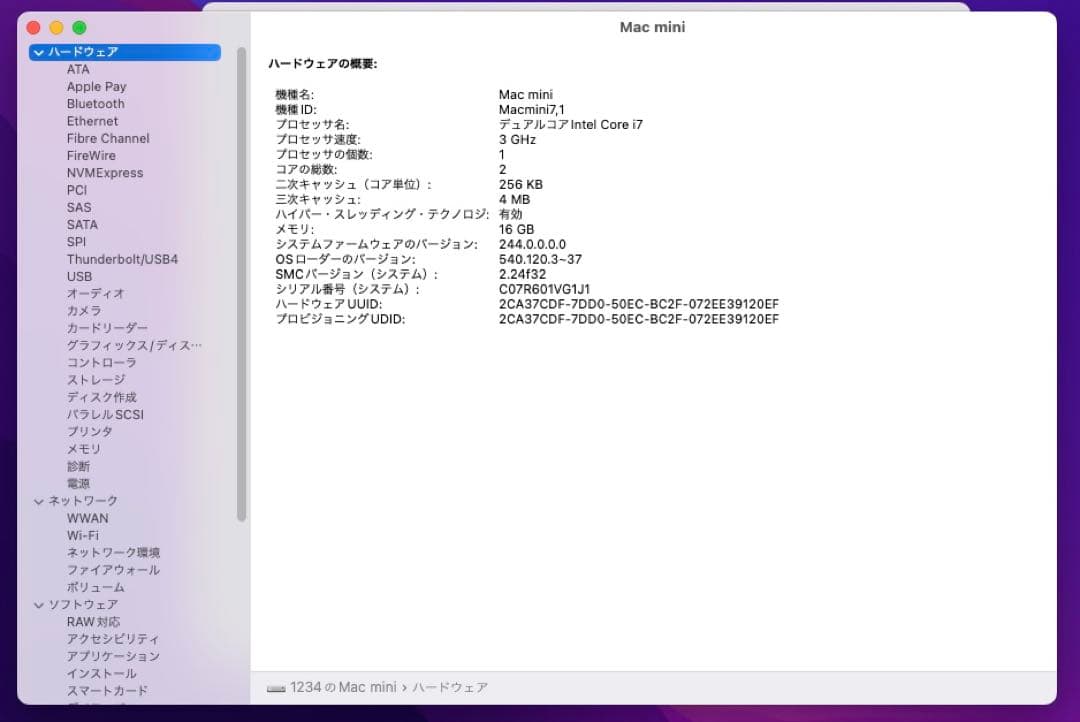Select メモリ in the sidebar
This screenshot has height=722, width=1080.
(x=84, y=449)
